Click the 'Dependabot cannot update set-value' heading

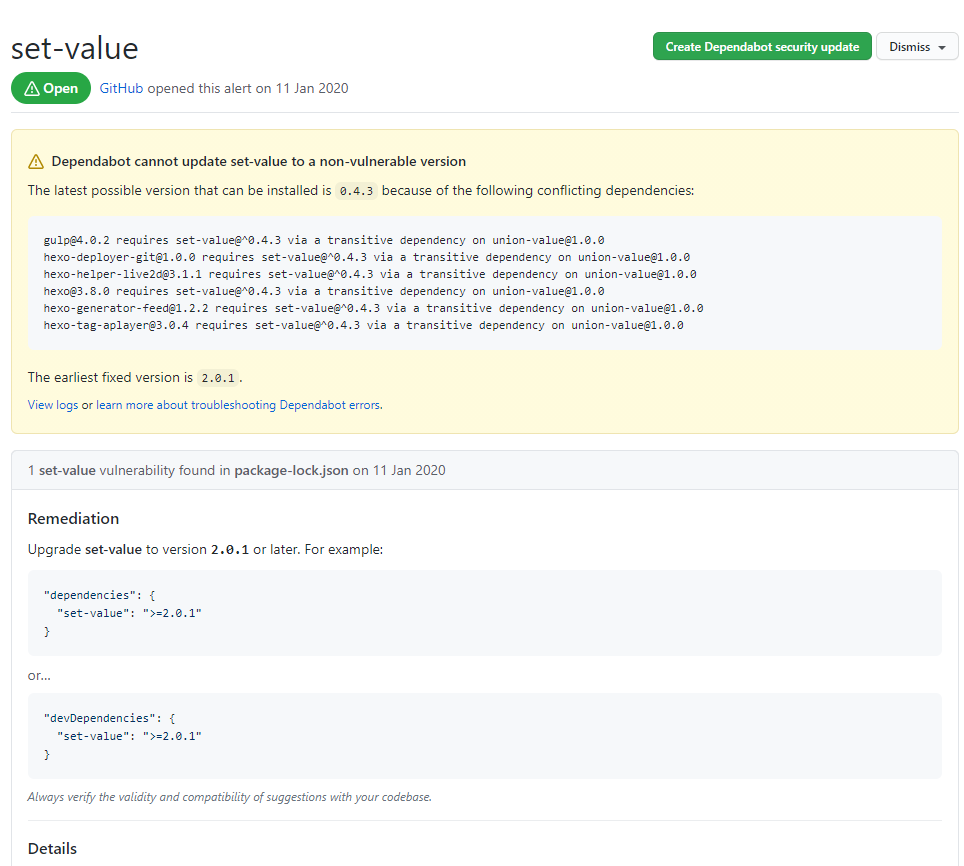[x=259, y=162]
